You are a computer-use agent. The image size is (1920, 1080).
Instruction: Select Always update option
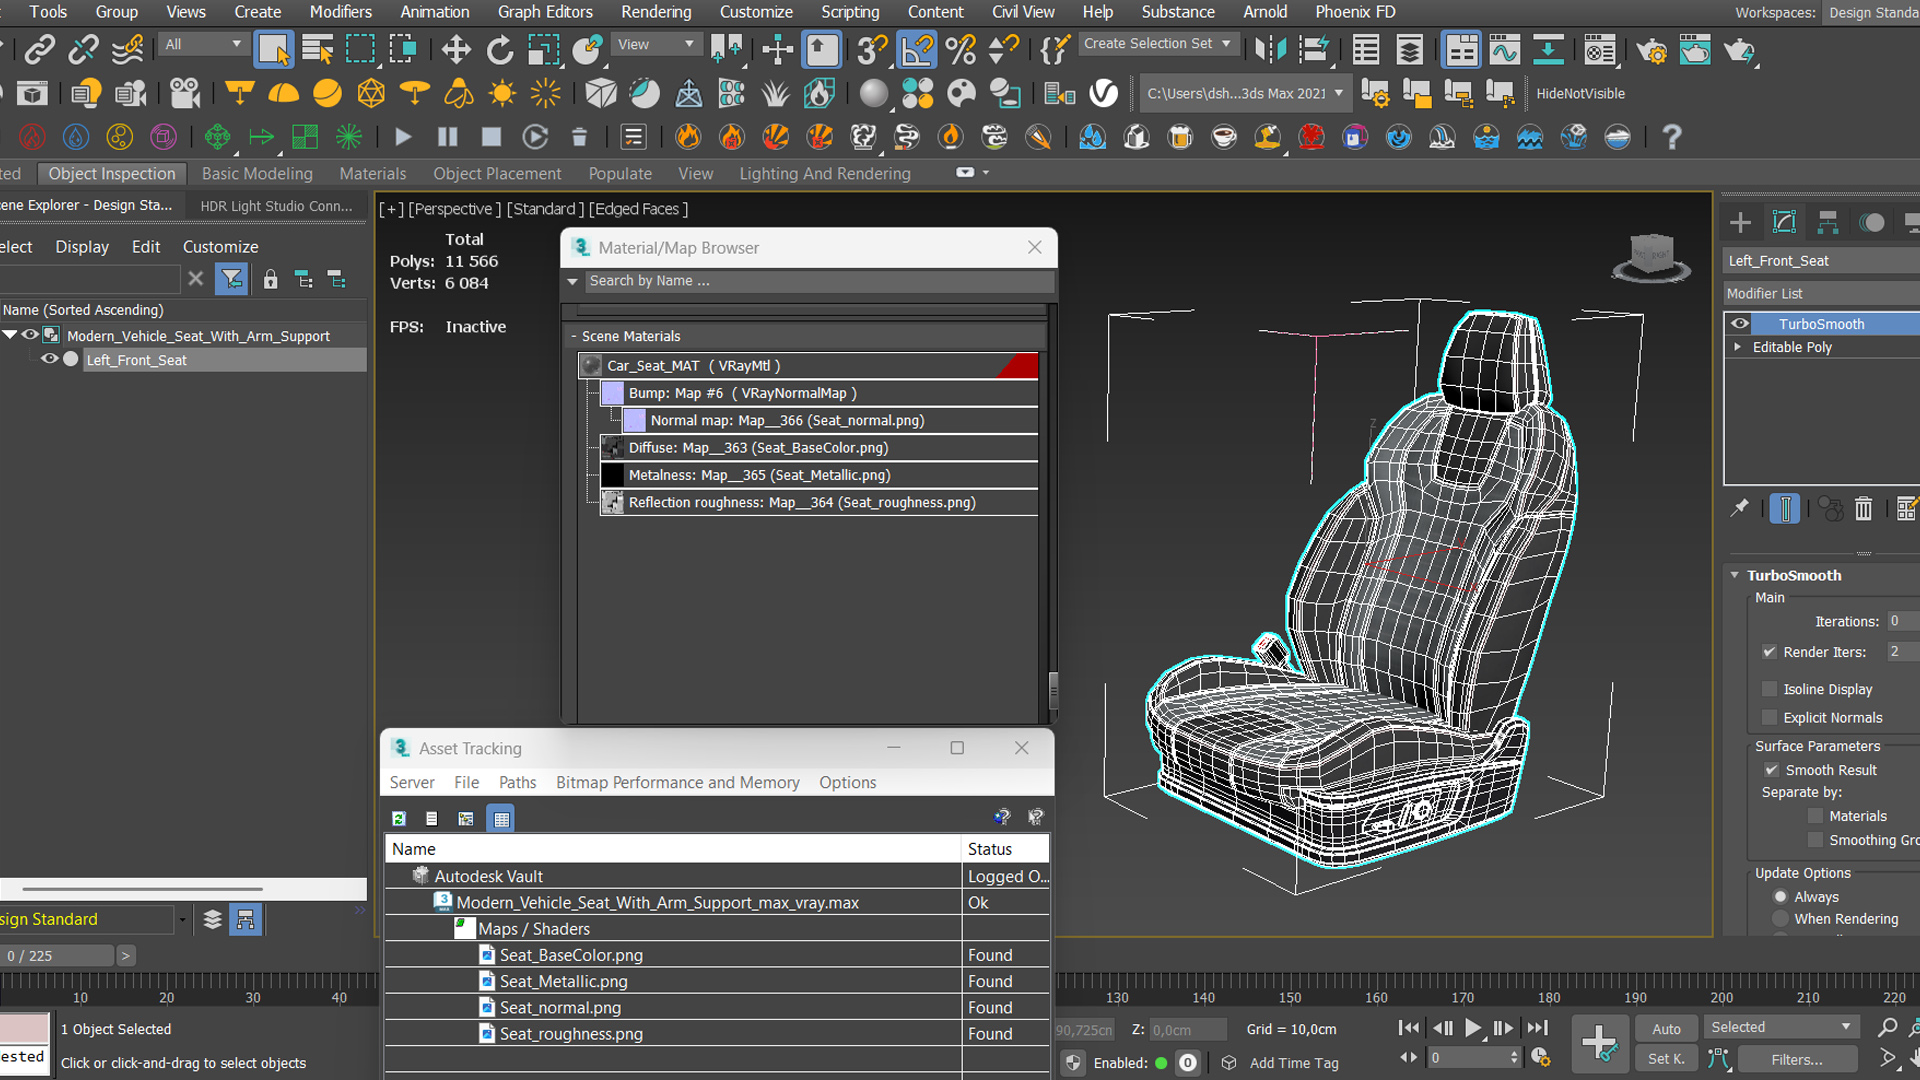1780,897
